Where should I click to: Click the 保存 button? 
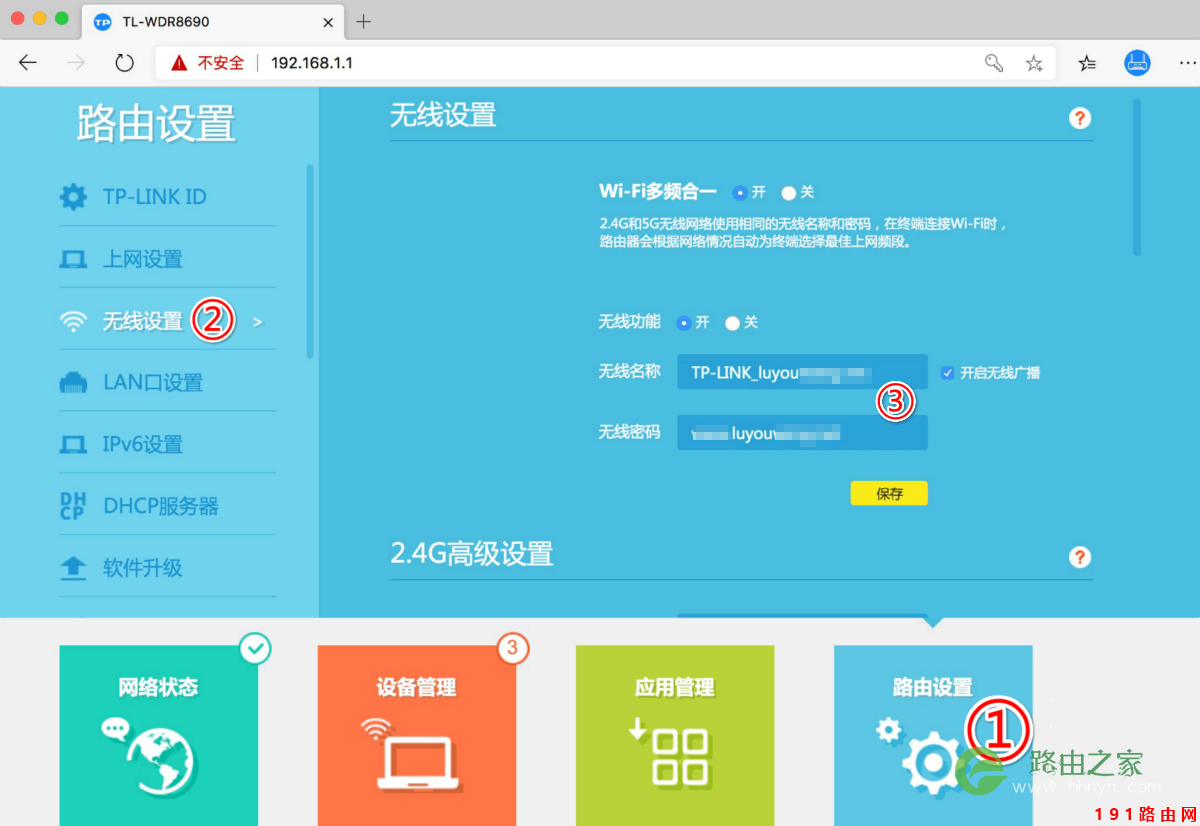point(888,493)
